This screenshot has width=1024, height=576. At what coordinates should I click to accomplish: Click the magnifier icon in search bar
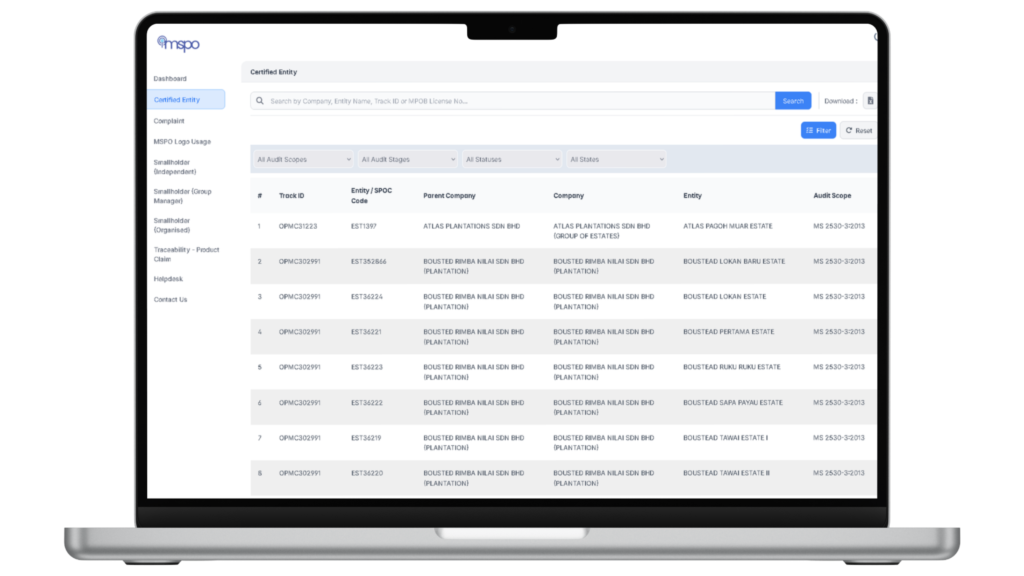tap(259, 101)
